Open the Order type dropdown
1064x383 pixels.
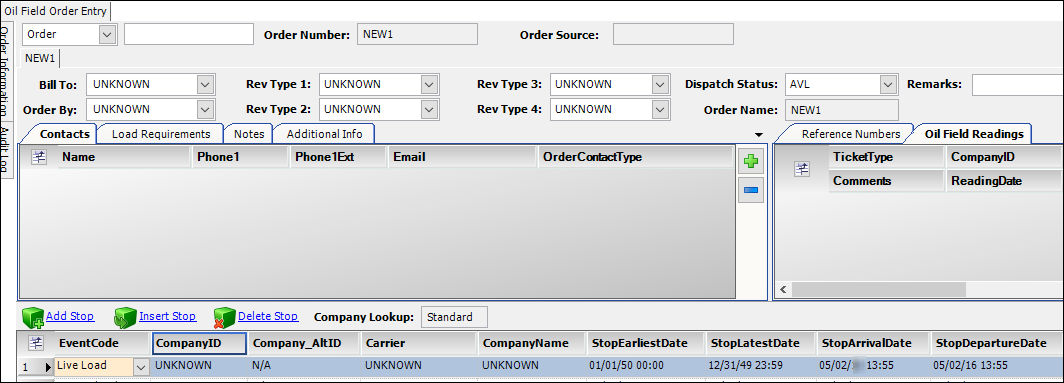(107, 34)
